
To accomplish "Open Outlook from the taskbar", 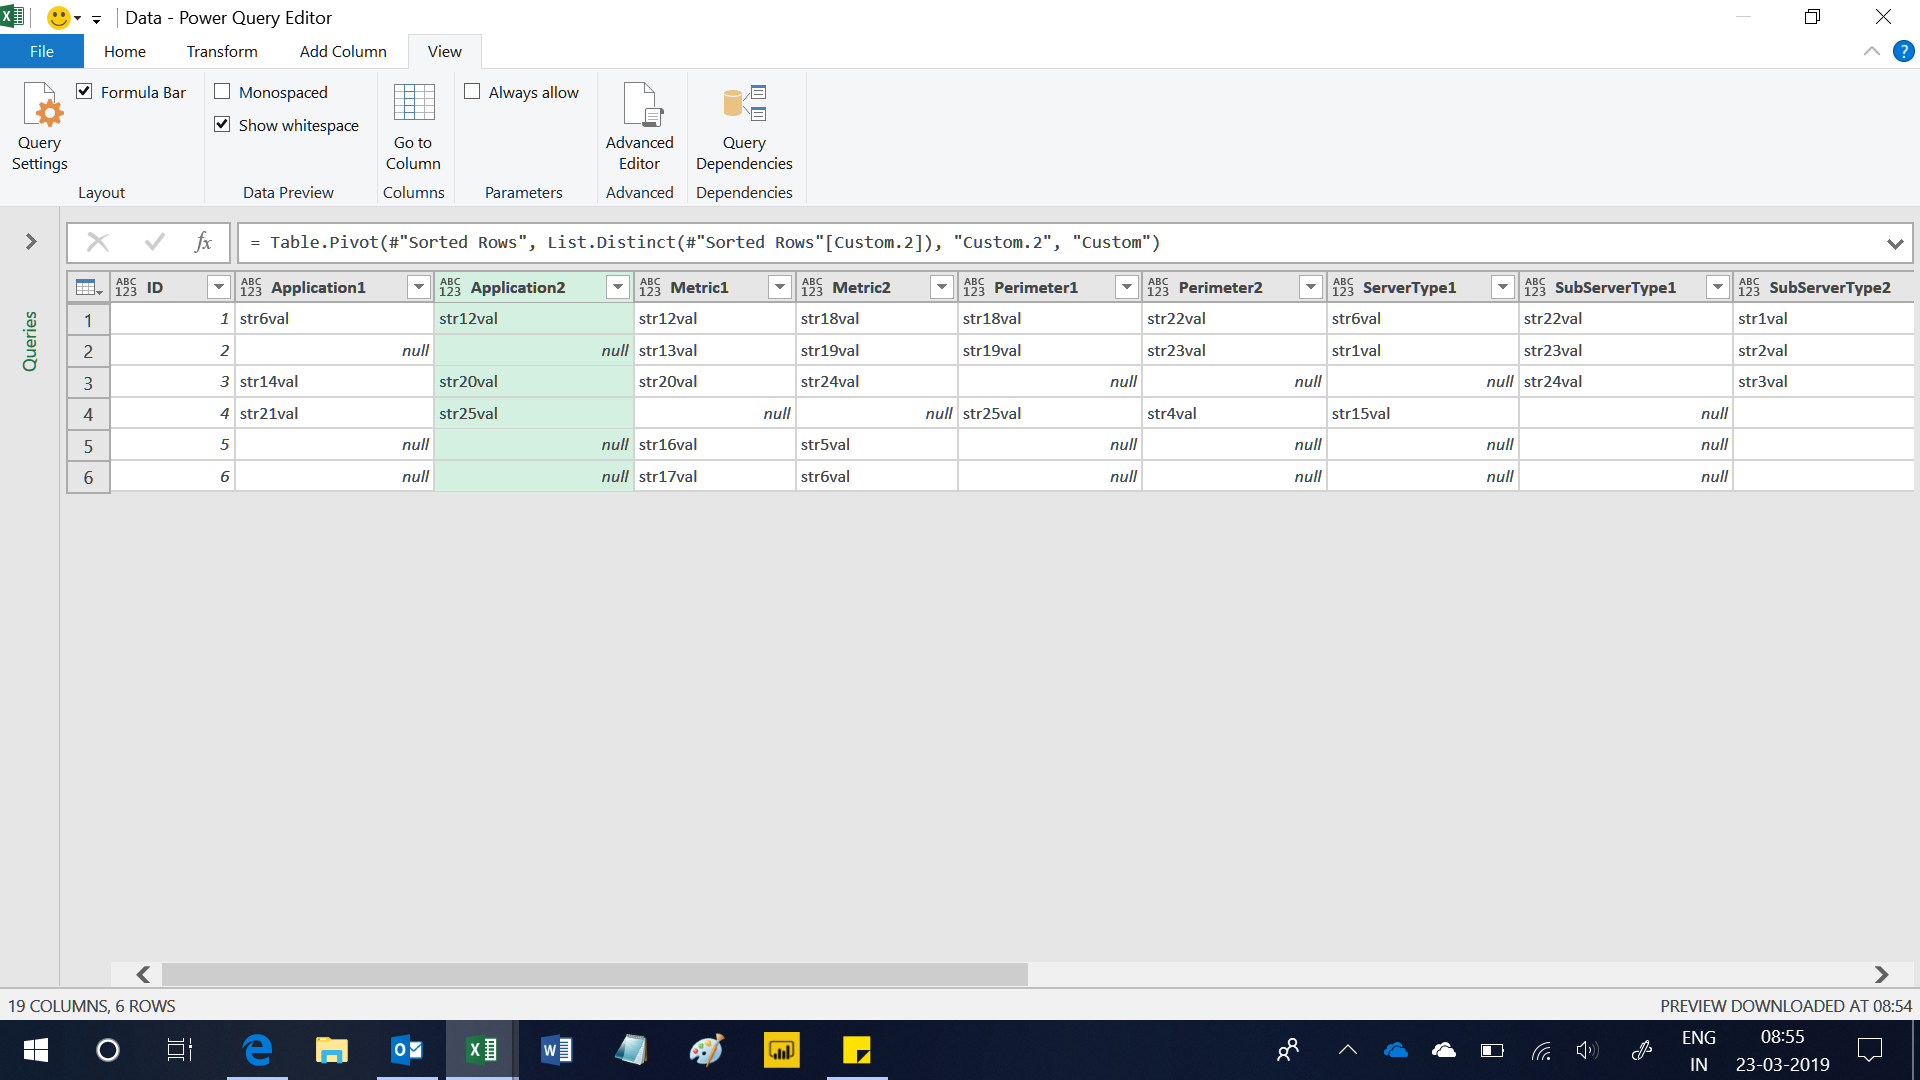I will tap(407, 1050).
